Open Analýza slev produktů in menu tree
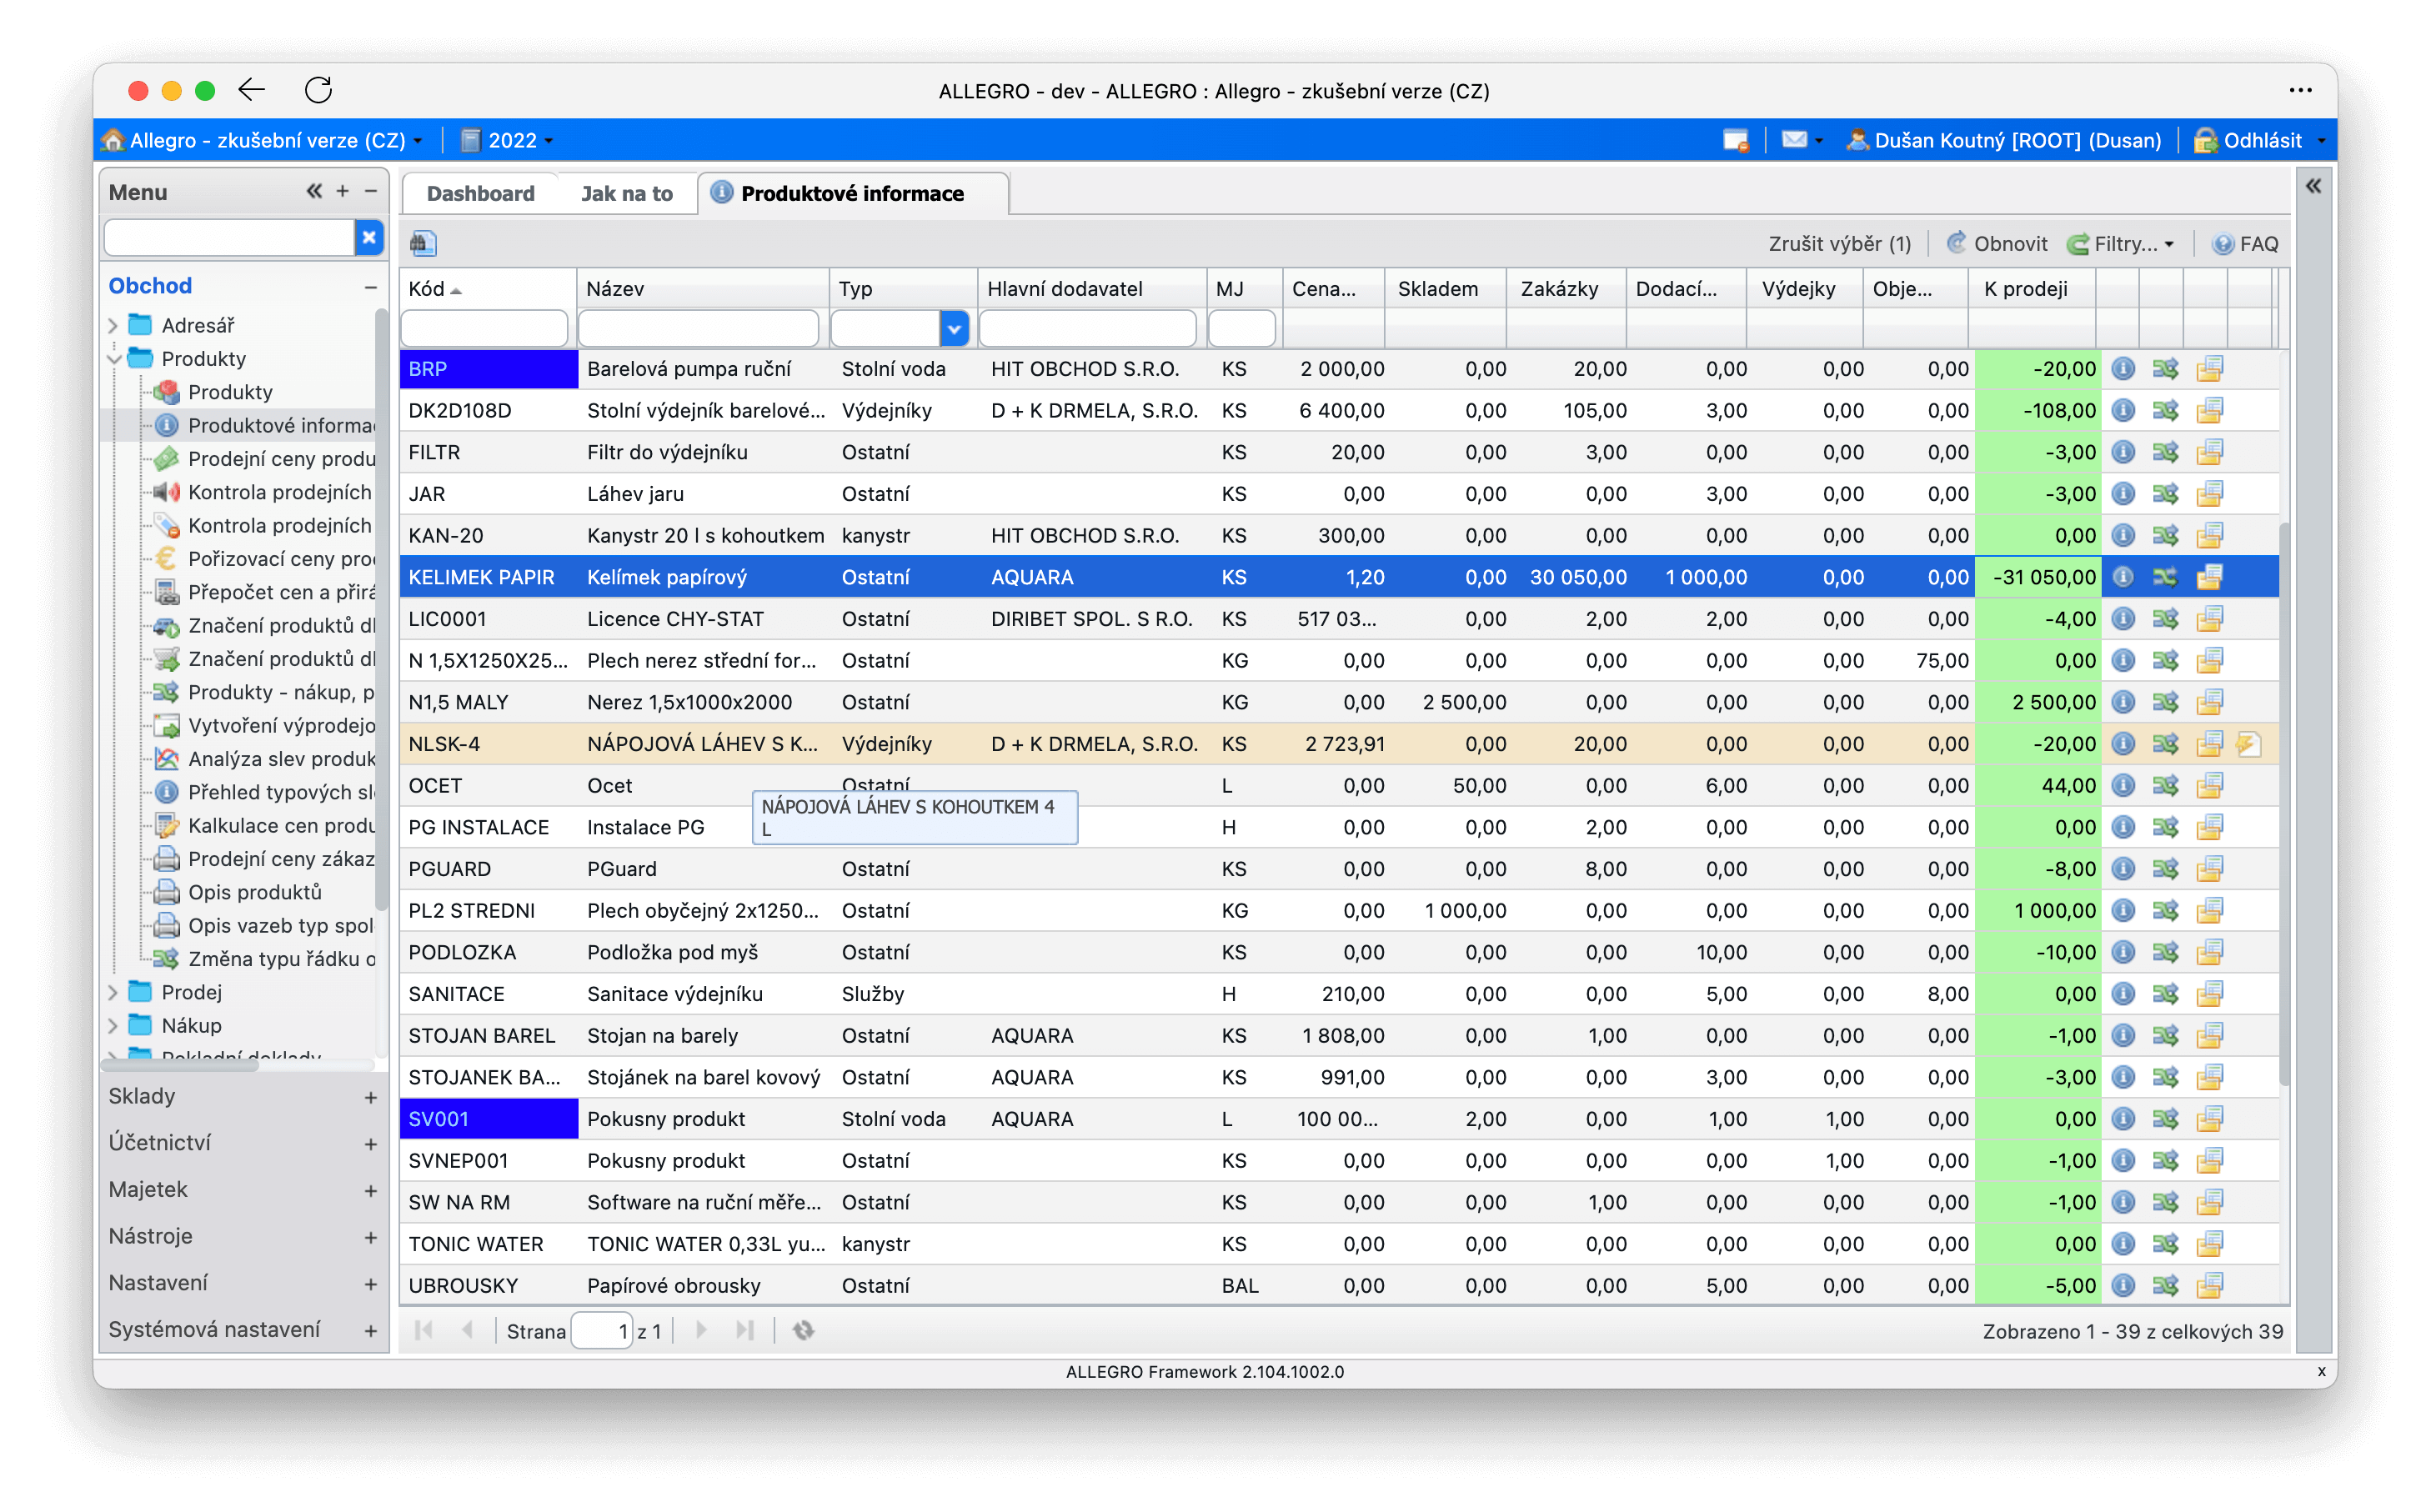The image size is (2431, 1512). [x=281, y=758]
